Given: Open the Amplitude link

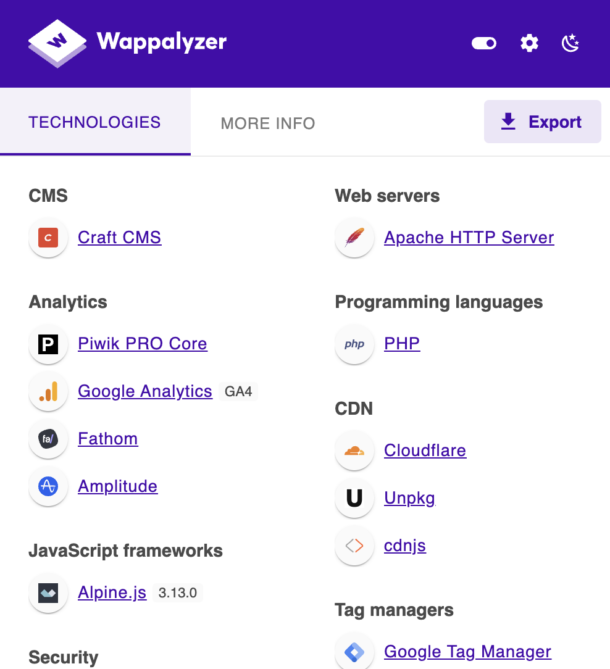Looking at the screenshot, I should [118, 486].
